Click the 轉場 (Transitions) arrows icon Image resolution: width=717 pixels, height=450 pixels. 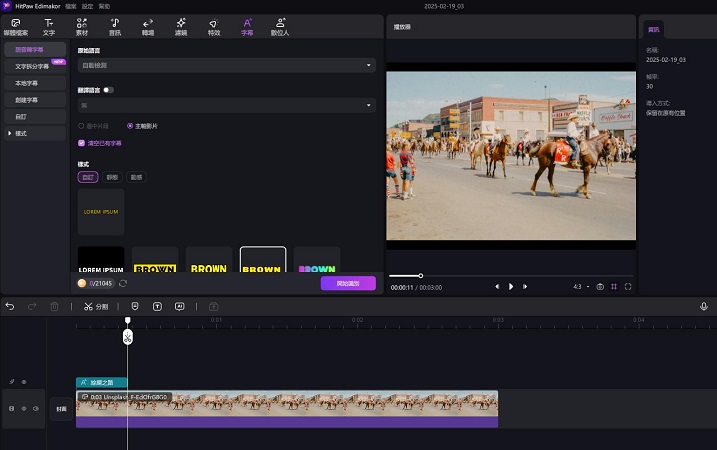pyautogui.click(x=148, y=25)
